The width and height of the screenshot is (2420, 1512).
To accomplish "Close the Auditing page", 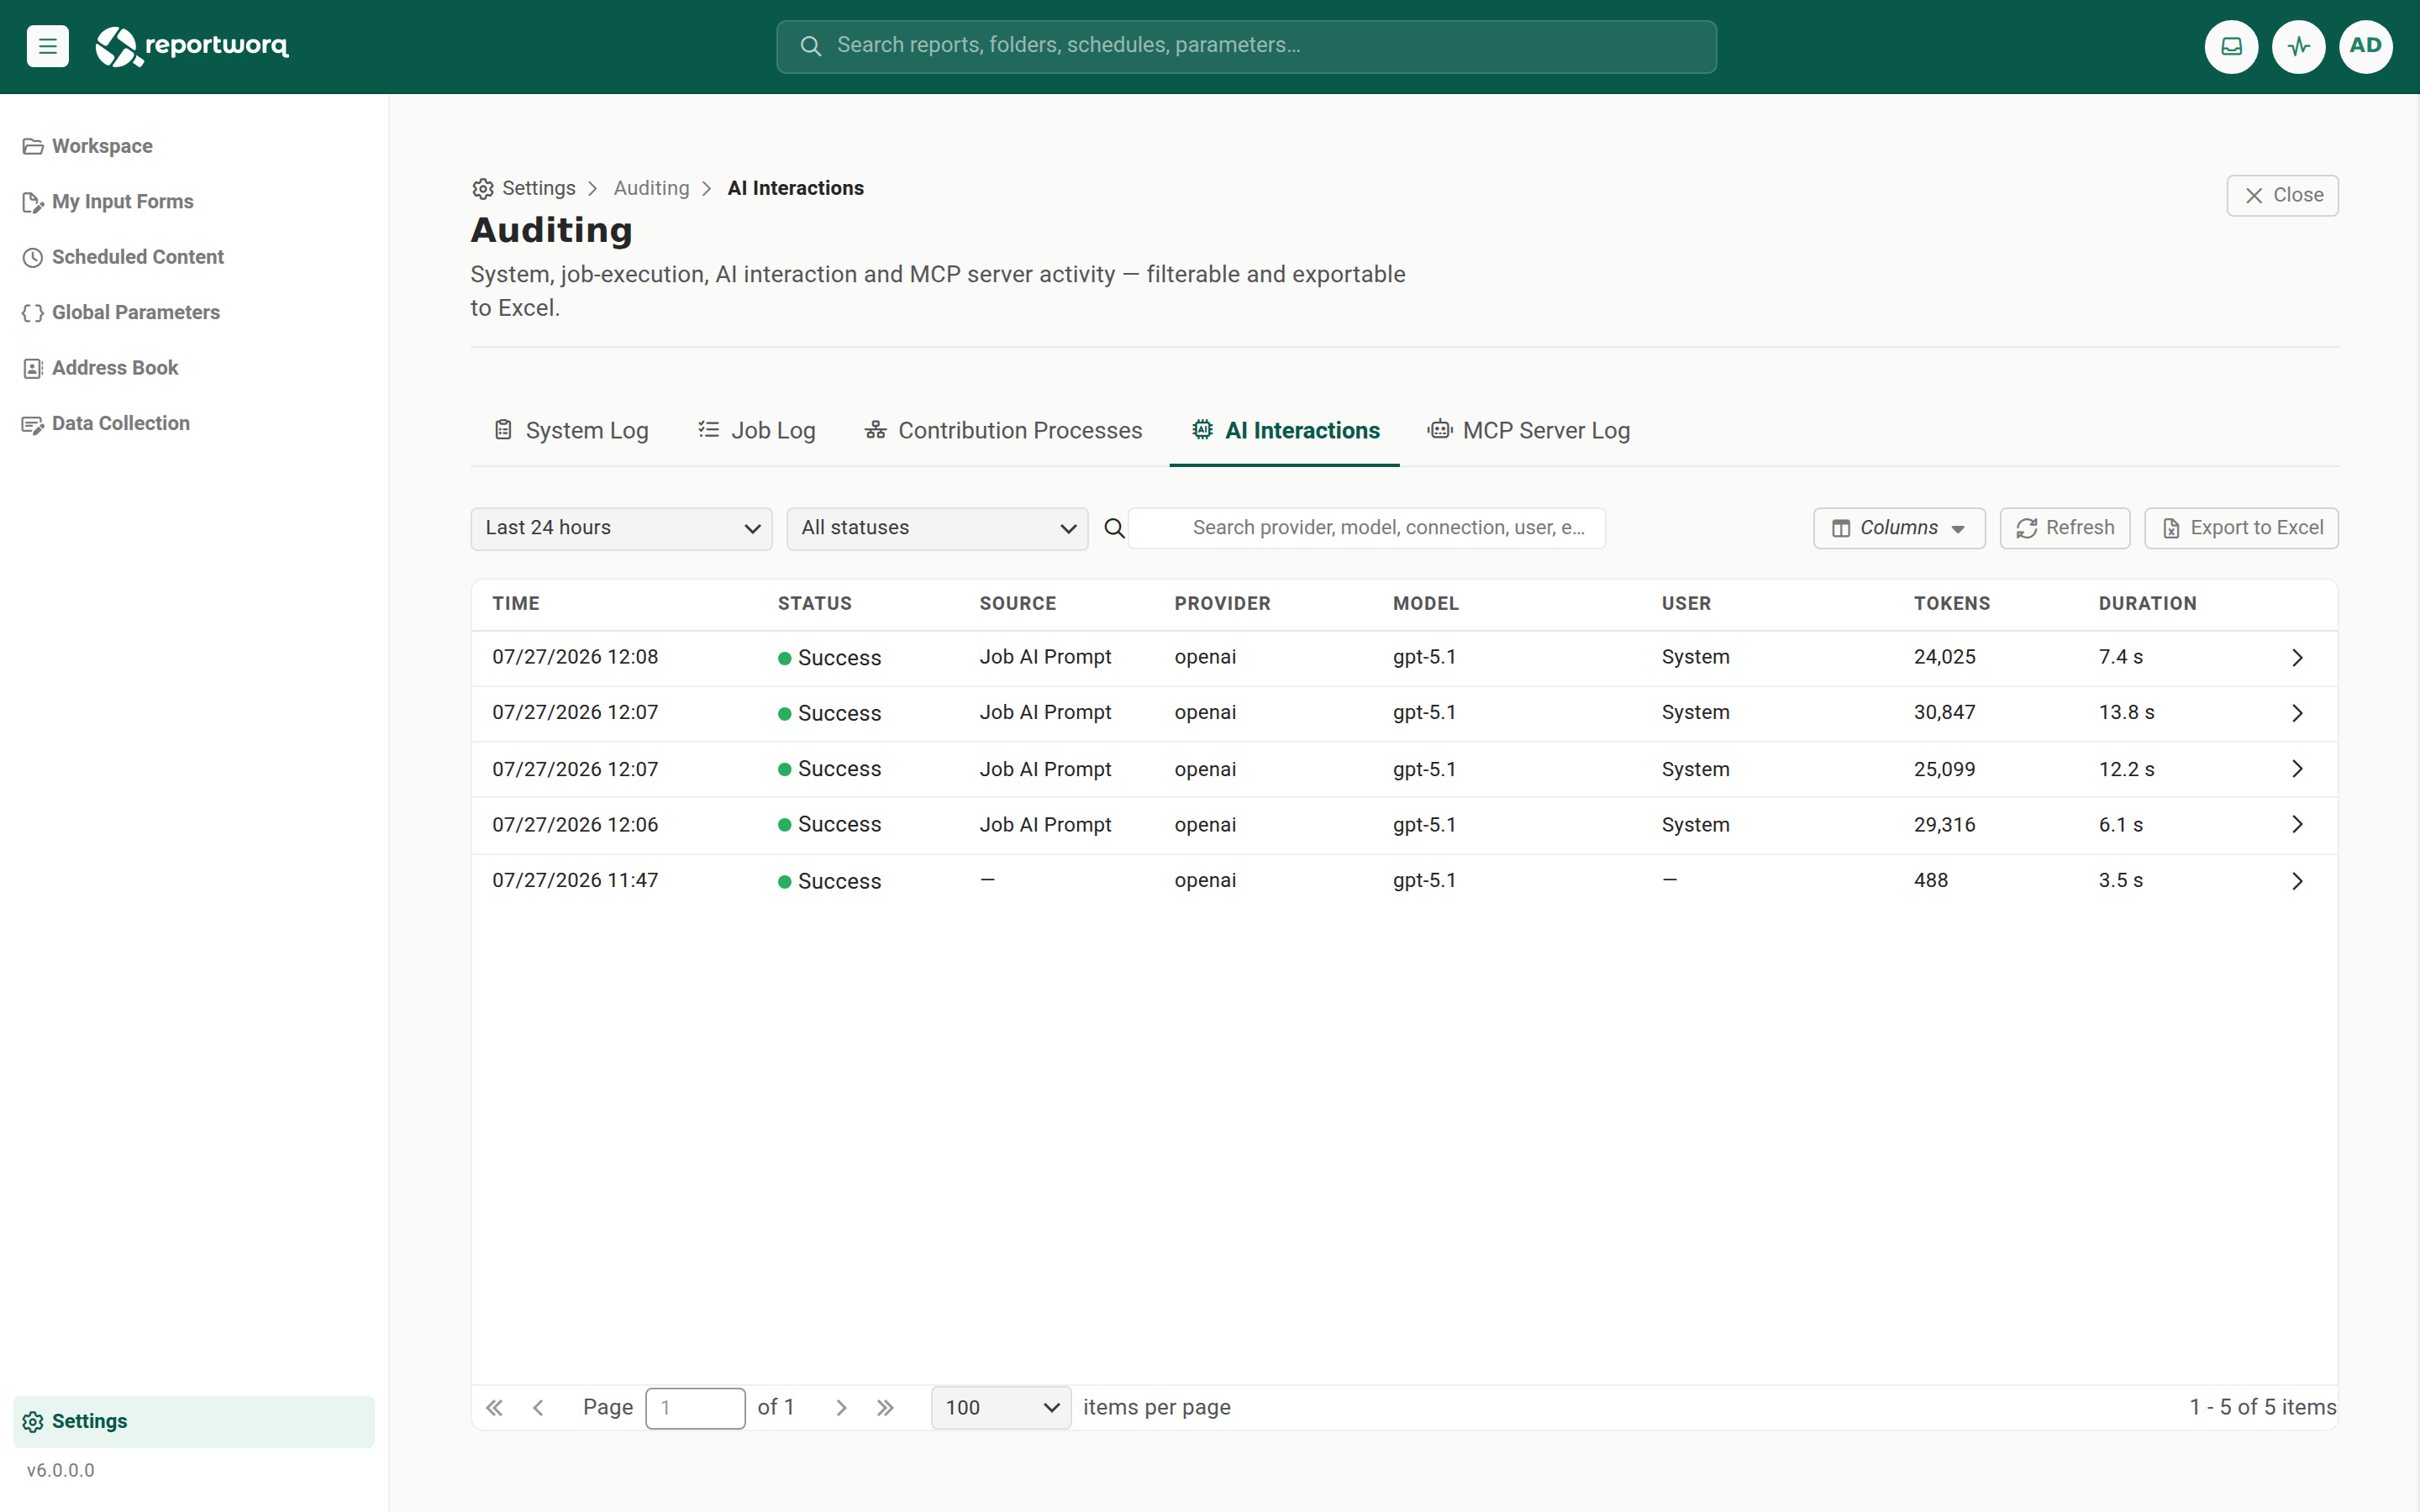I will pos(2282,195).
